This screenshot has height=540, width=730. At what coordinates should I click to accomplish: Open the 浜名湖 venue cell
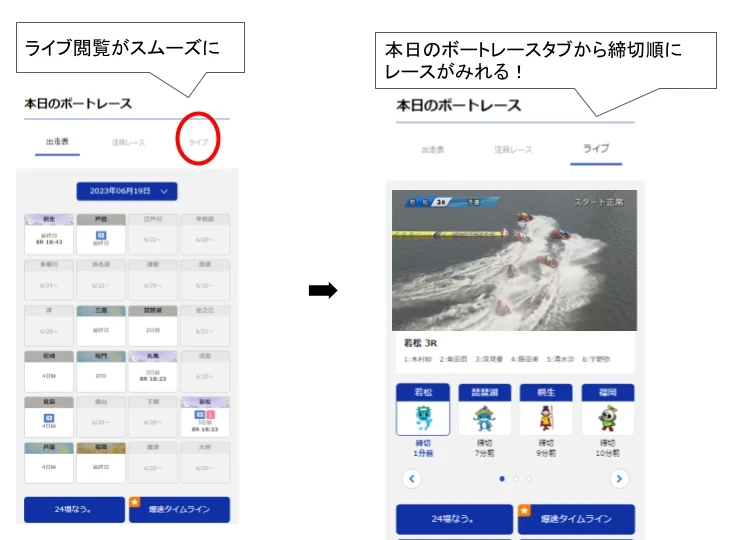(x=101, y=280)
